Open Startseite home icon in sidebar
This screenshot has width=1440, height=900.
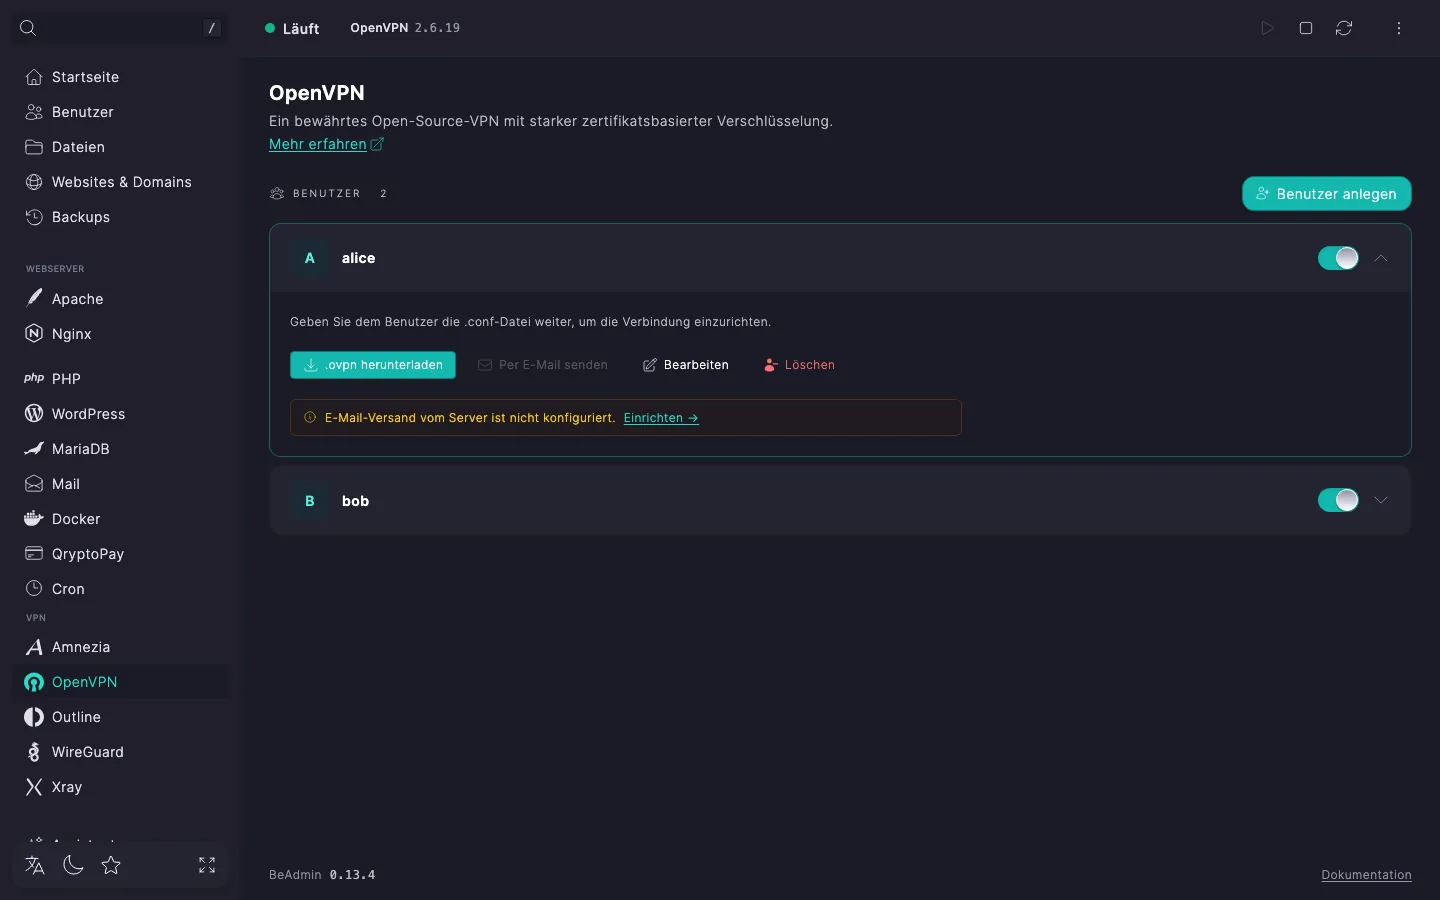pyautogui.click(x=34, y=77)
